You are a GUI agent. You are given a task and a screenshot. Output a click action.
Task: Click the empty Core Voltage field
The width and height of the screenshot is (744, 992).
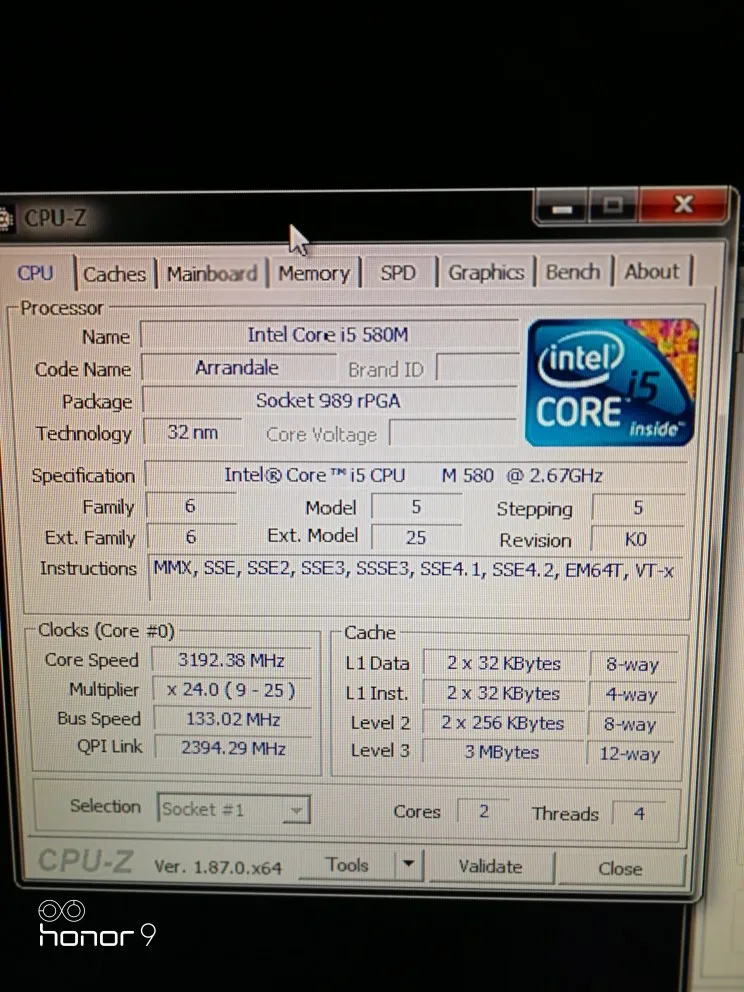(453, 433)
